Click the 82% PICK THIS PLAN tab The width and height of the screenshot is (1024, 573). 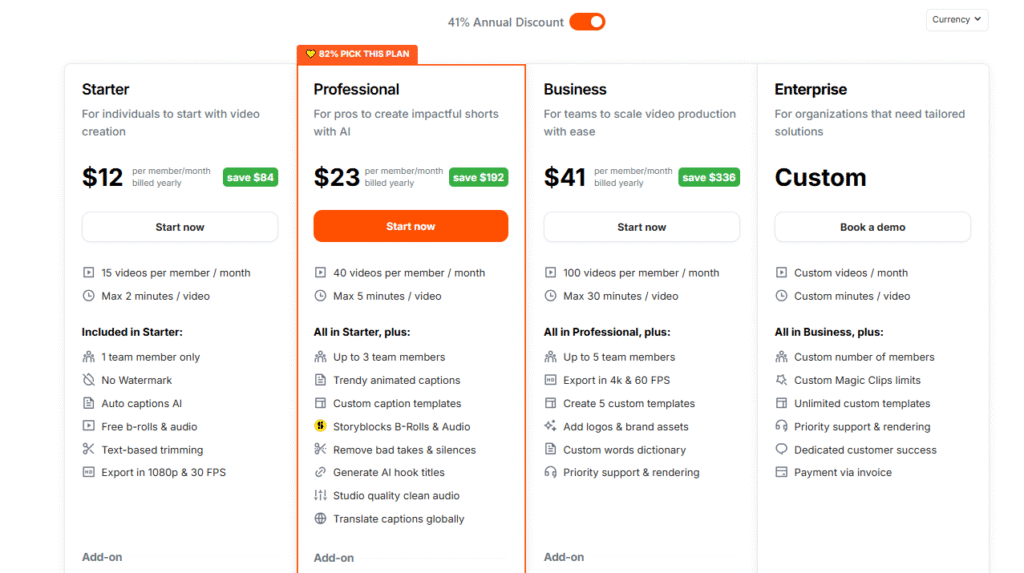tap(357, 54)
